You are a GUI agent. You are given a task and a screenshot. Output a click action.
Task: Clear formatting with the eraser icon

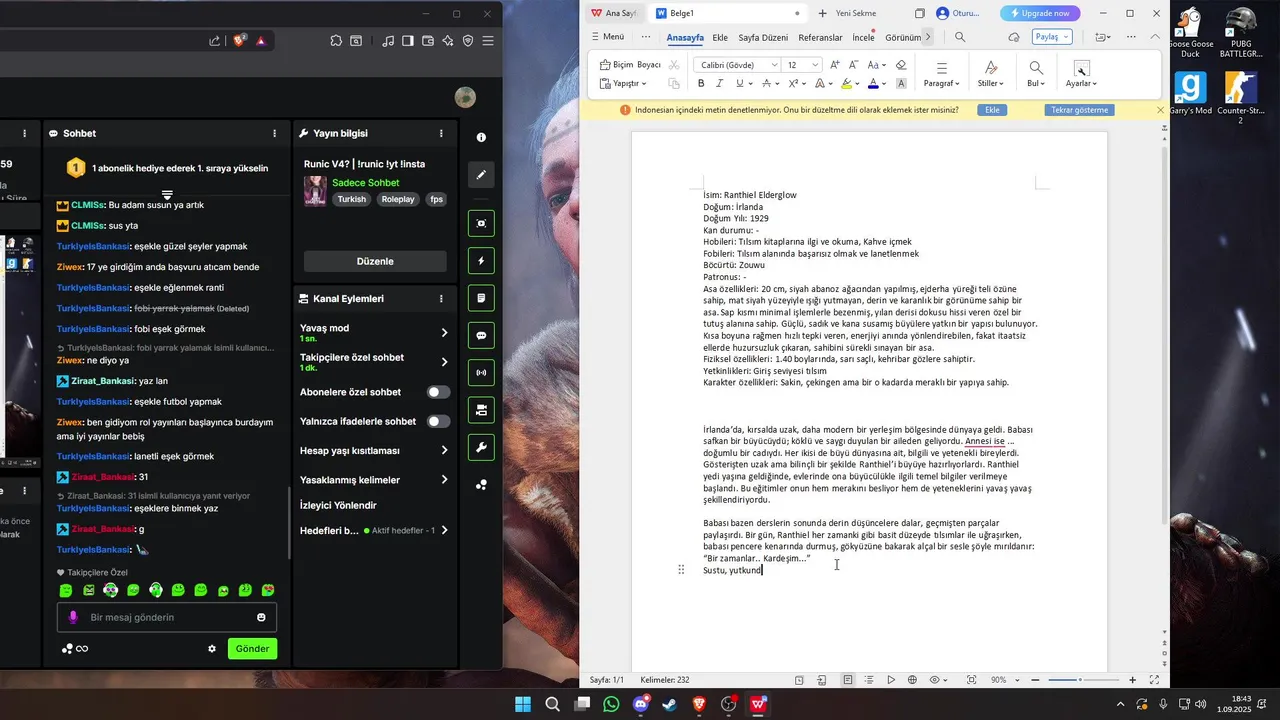pyautogui.click(x=901, y=65)
